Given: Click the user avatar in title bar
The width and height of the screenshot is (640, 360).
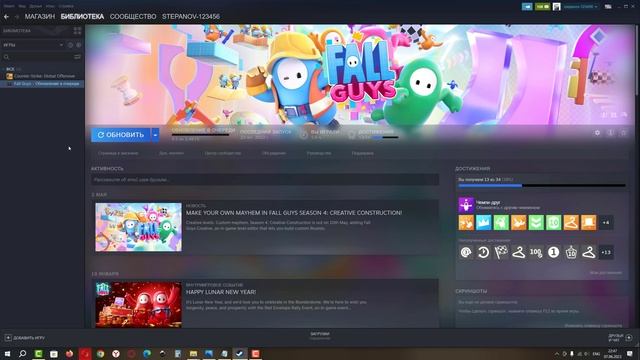Looking at the screenshot, I should point(556,7).
